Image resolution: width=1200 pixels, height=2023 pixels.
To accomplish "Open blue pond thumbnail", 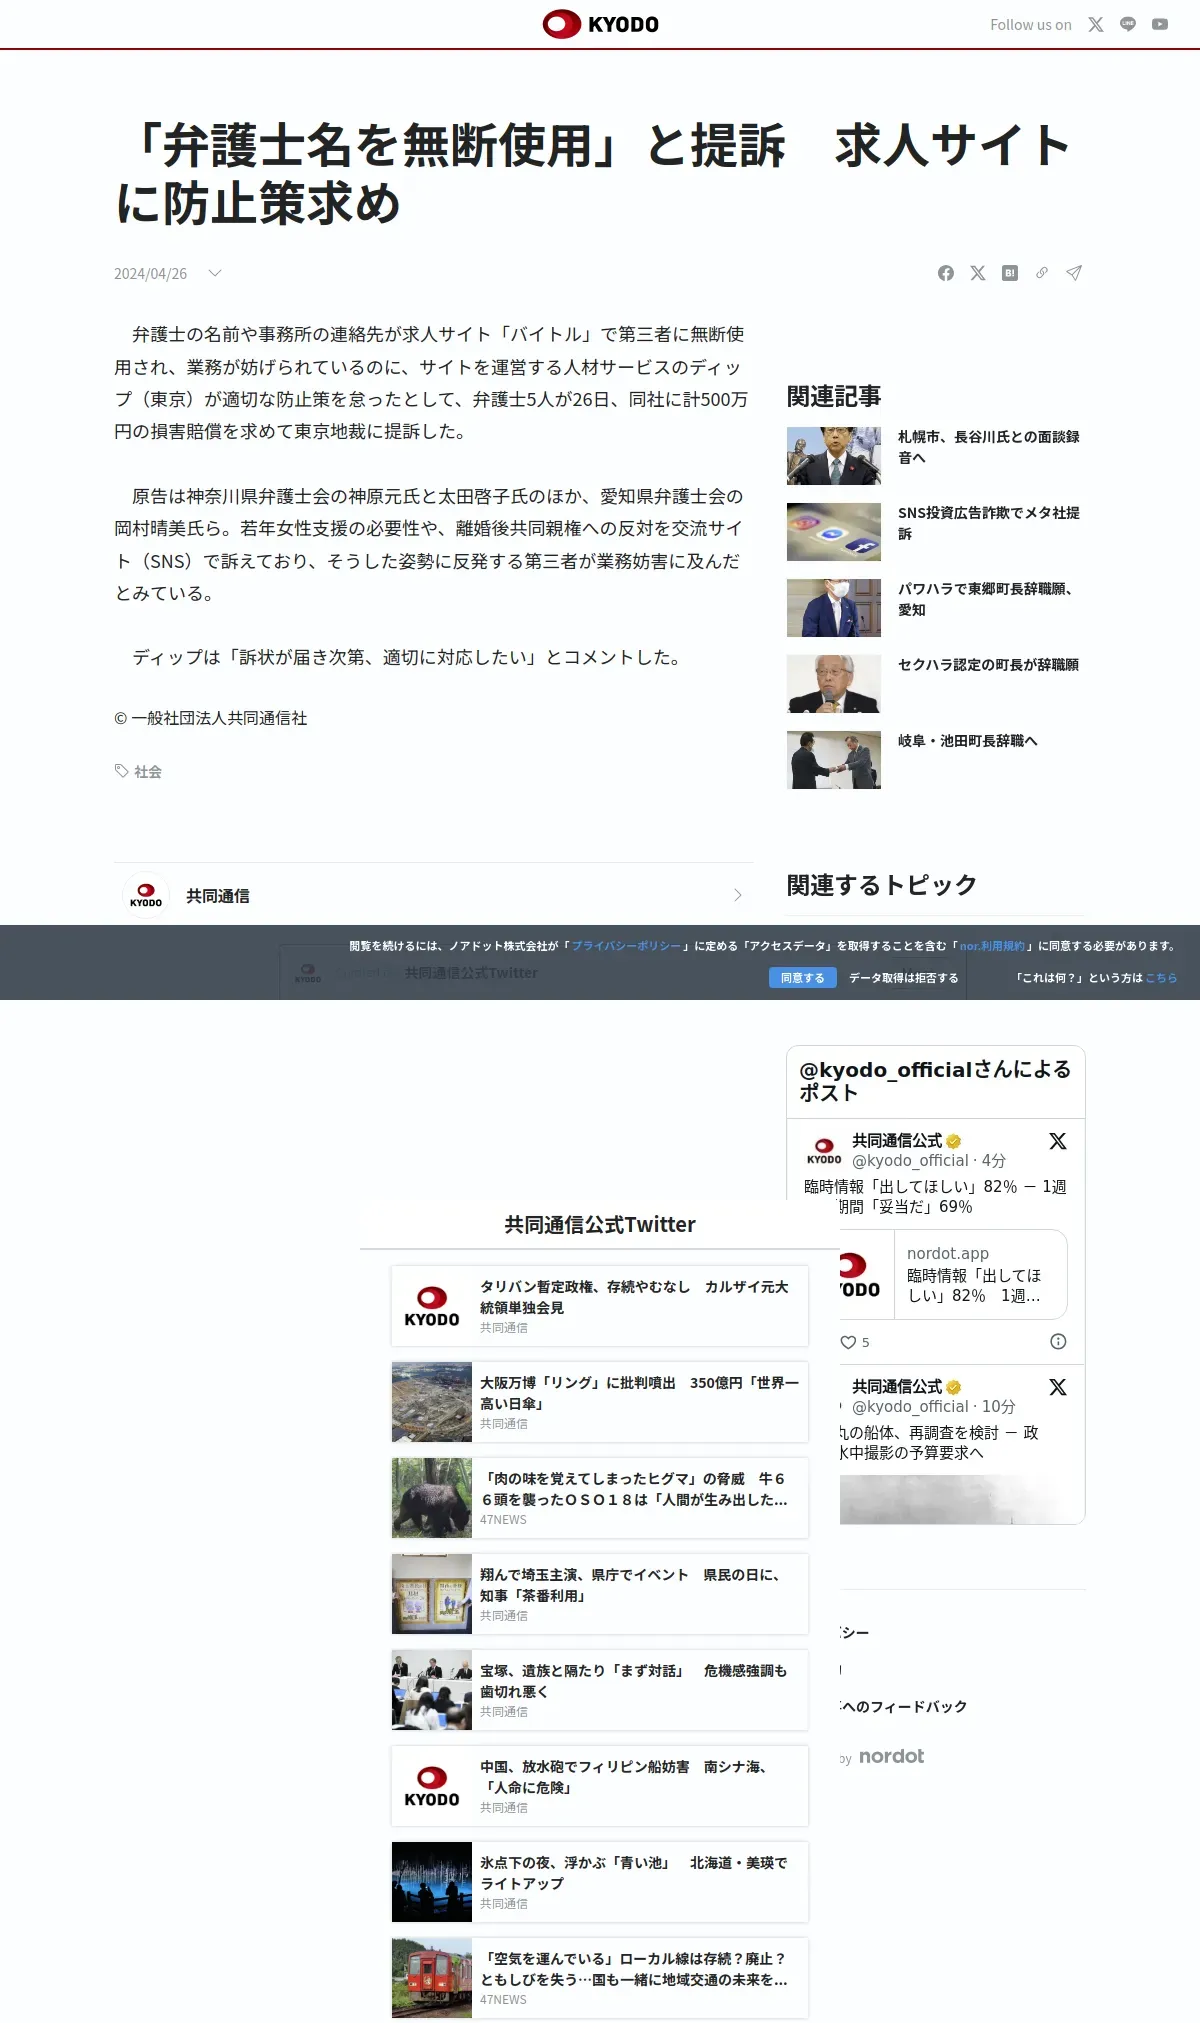I will point(432,1882).
